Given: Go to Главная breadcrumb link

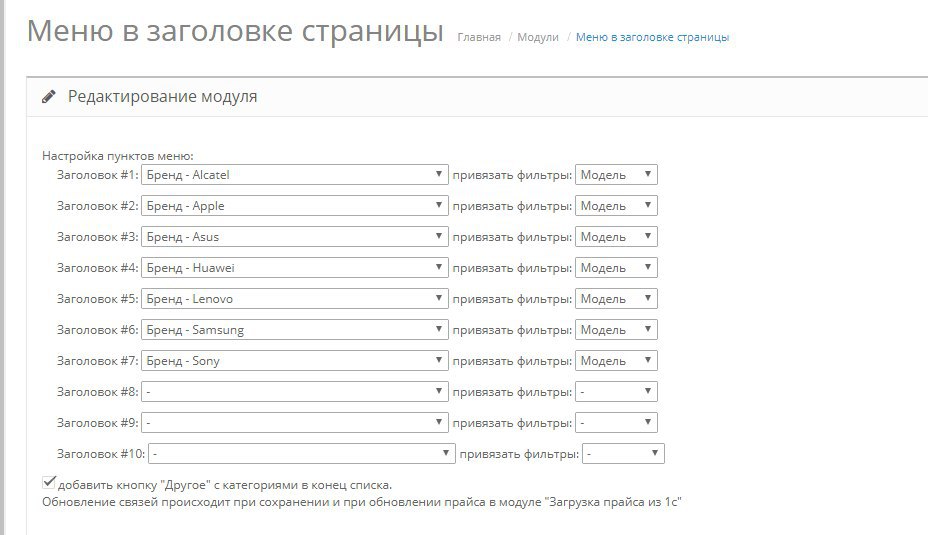Looking at the screenshot, I should (479, 37).
